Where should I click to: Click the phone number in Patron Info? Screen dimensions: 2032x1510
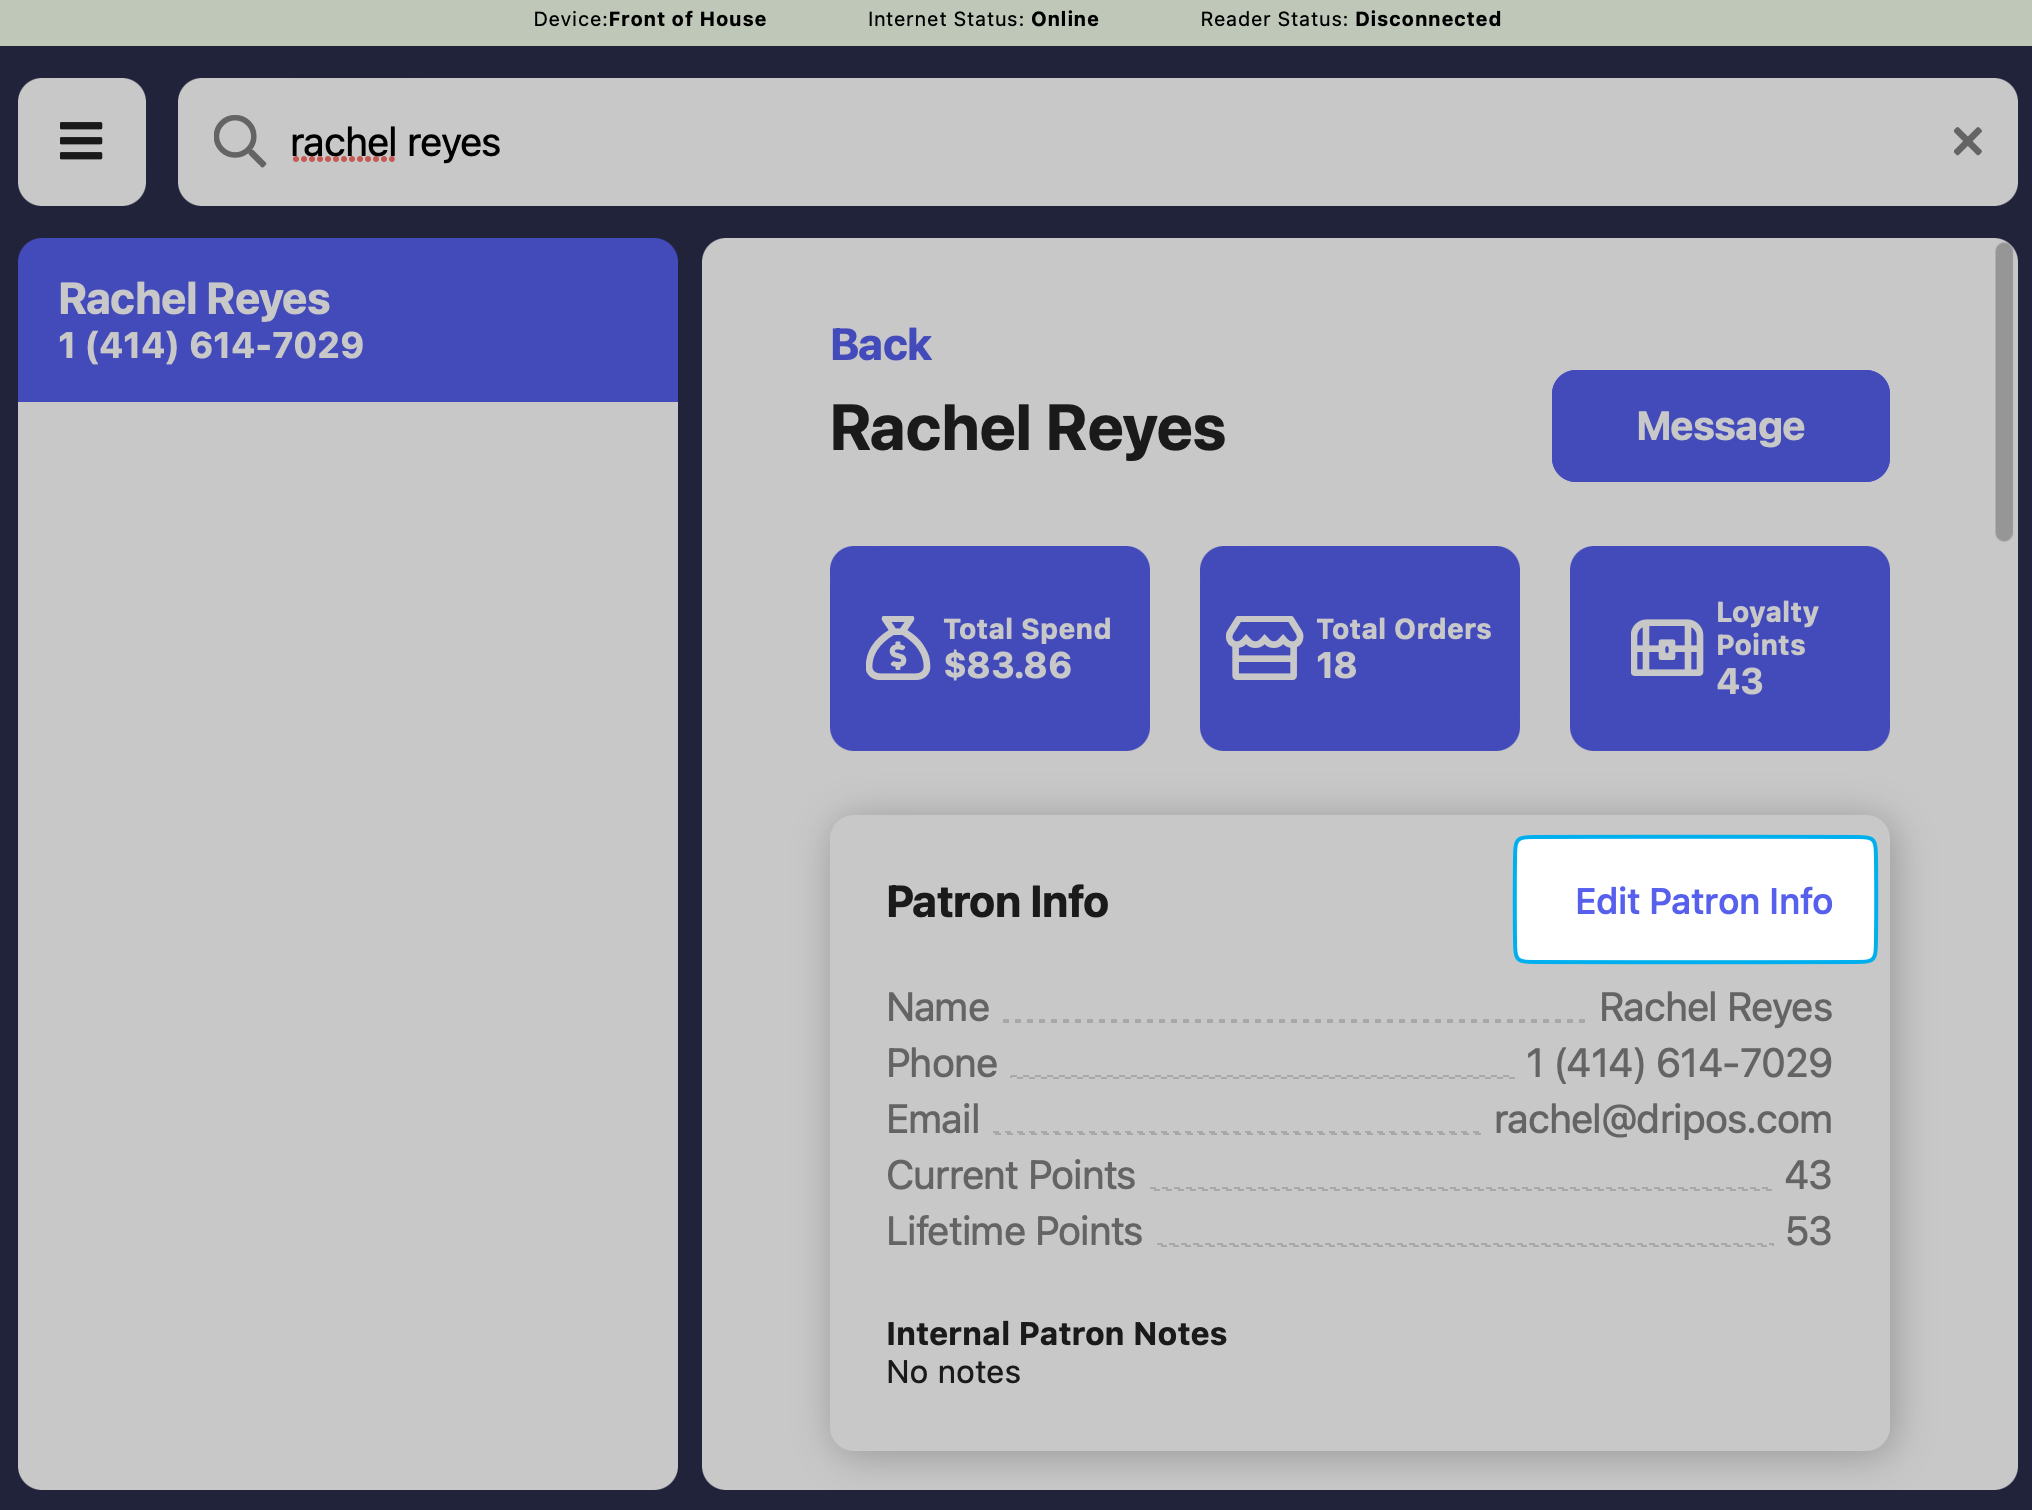click(1678, 1063)
